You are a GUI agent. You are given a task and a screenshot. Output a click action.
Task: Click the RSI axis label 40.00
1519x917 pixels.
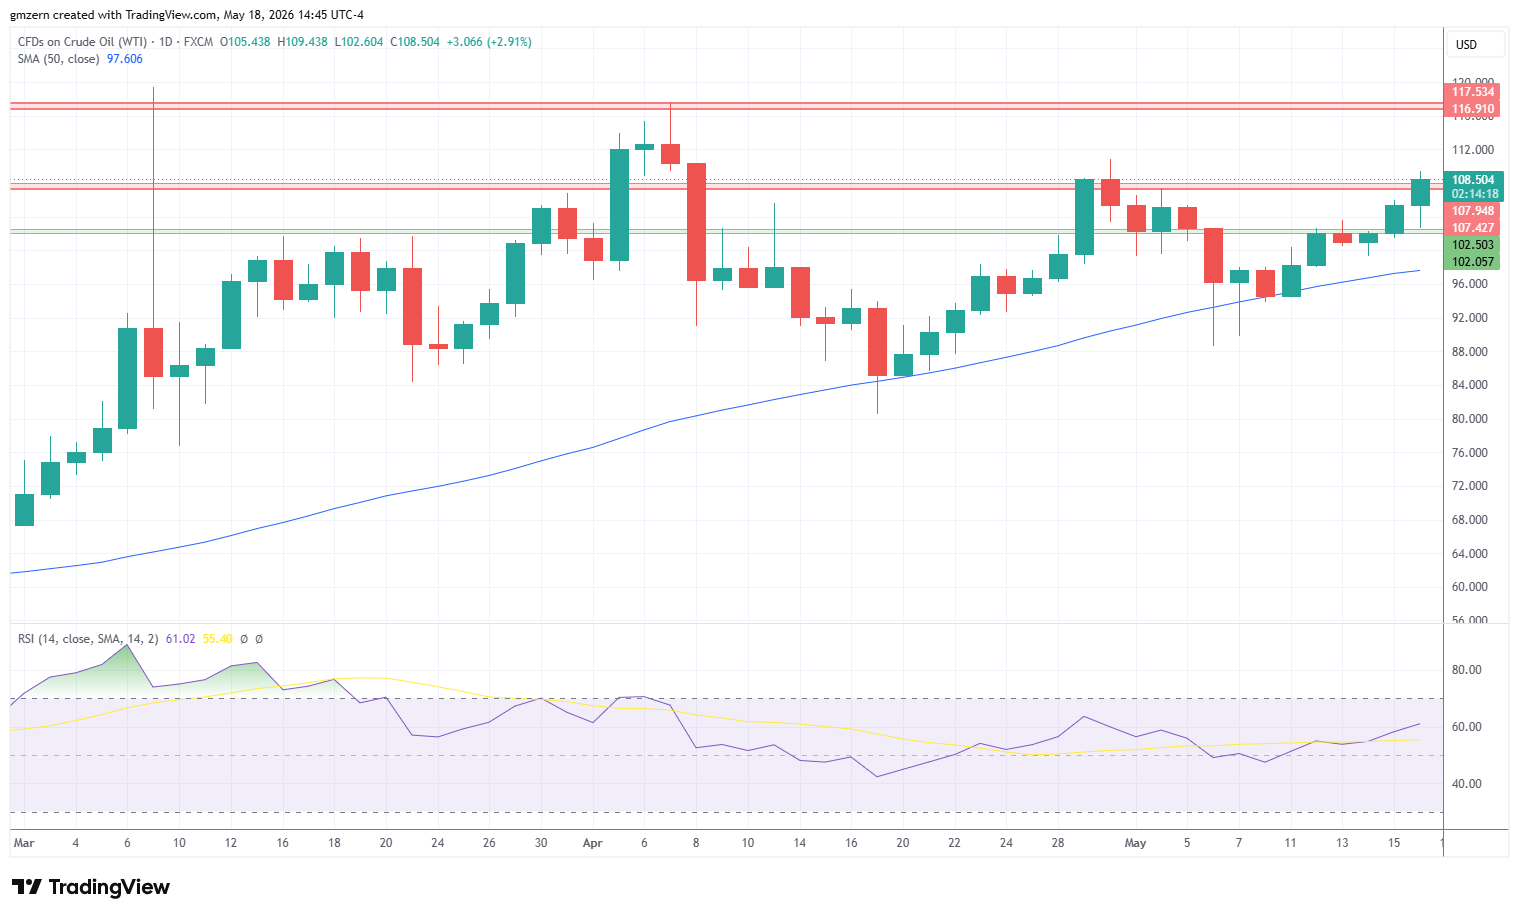pos(1466,784)
